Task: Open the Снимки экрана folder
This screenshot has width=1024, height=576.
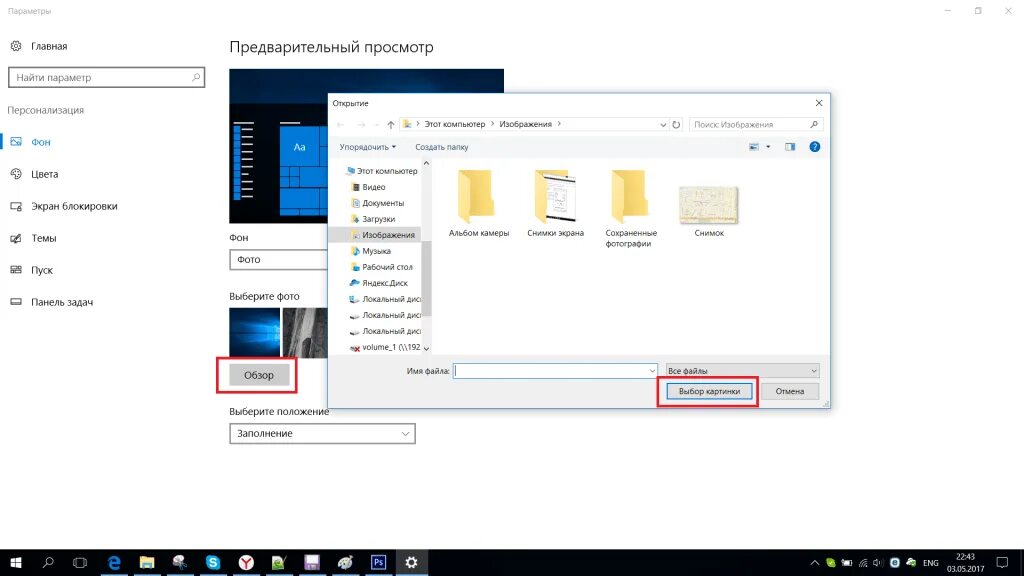Action: tap(555, 203)
